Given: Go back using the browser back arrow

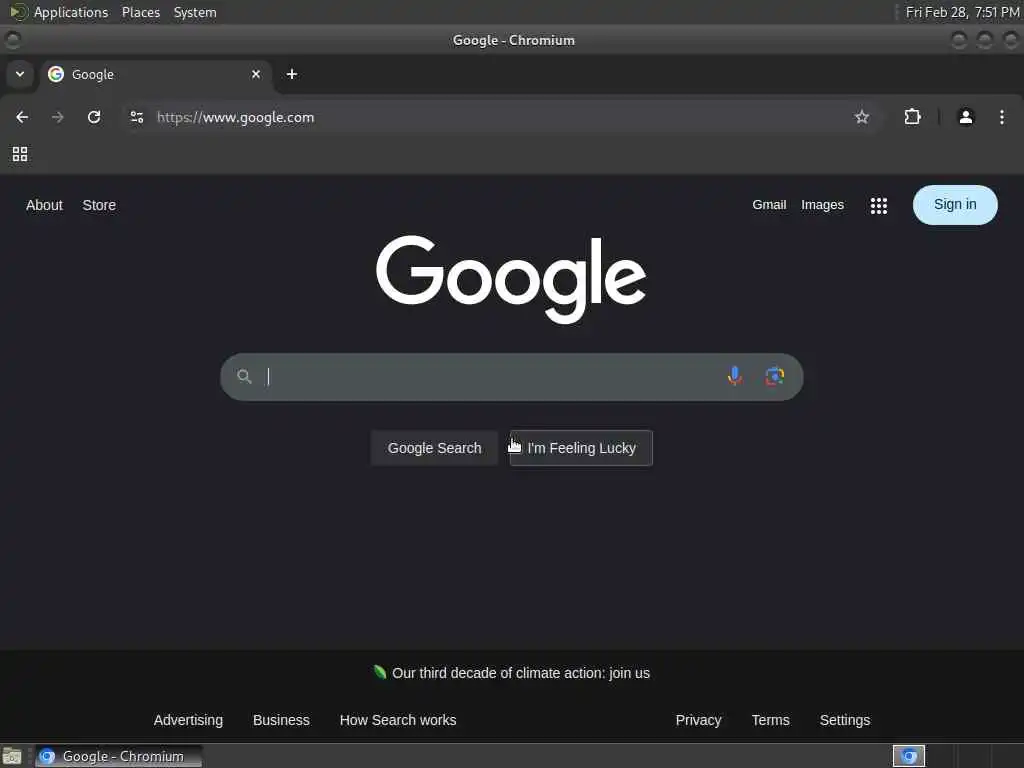Looking at the screenshot, I should point(22,118).
